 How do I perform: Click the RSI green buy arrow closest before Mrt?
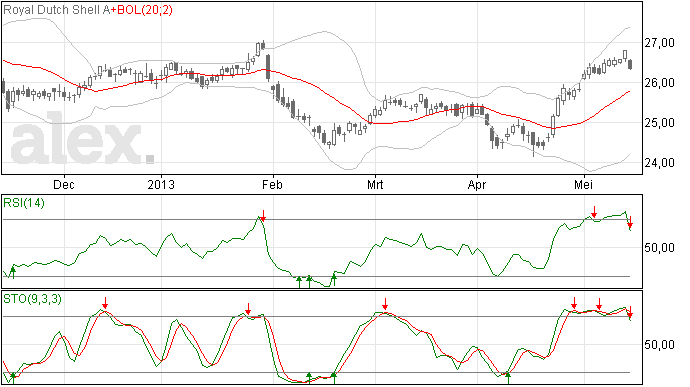click(334, 280)
